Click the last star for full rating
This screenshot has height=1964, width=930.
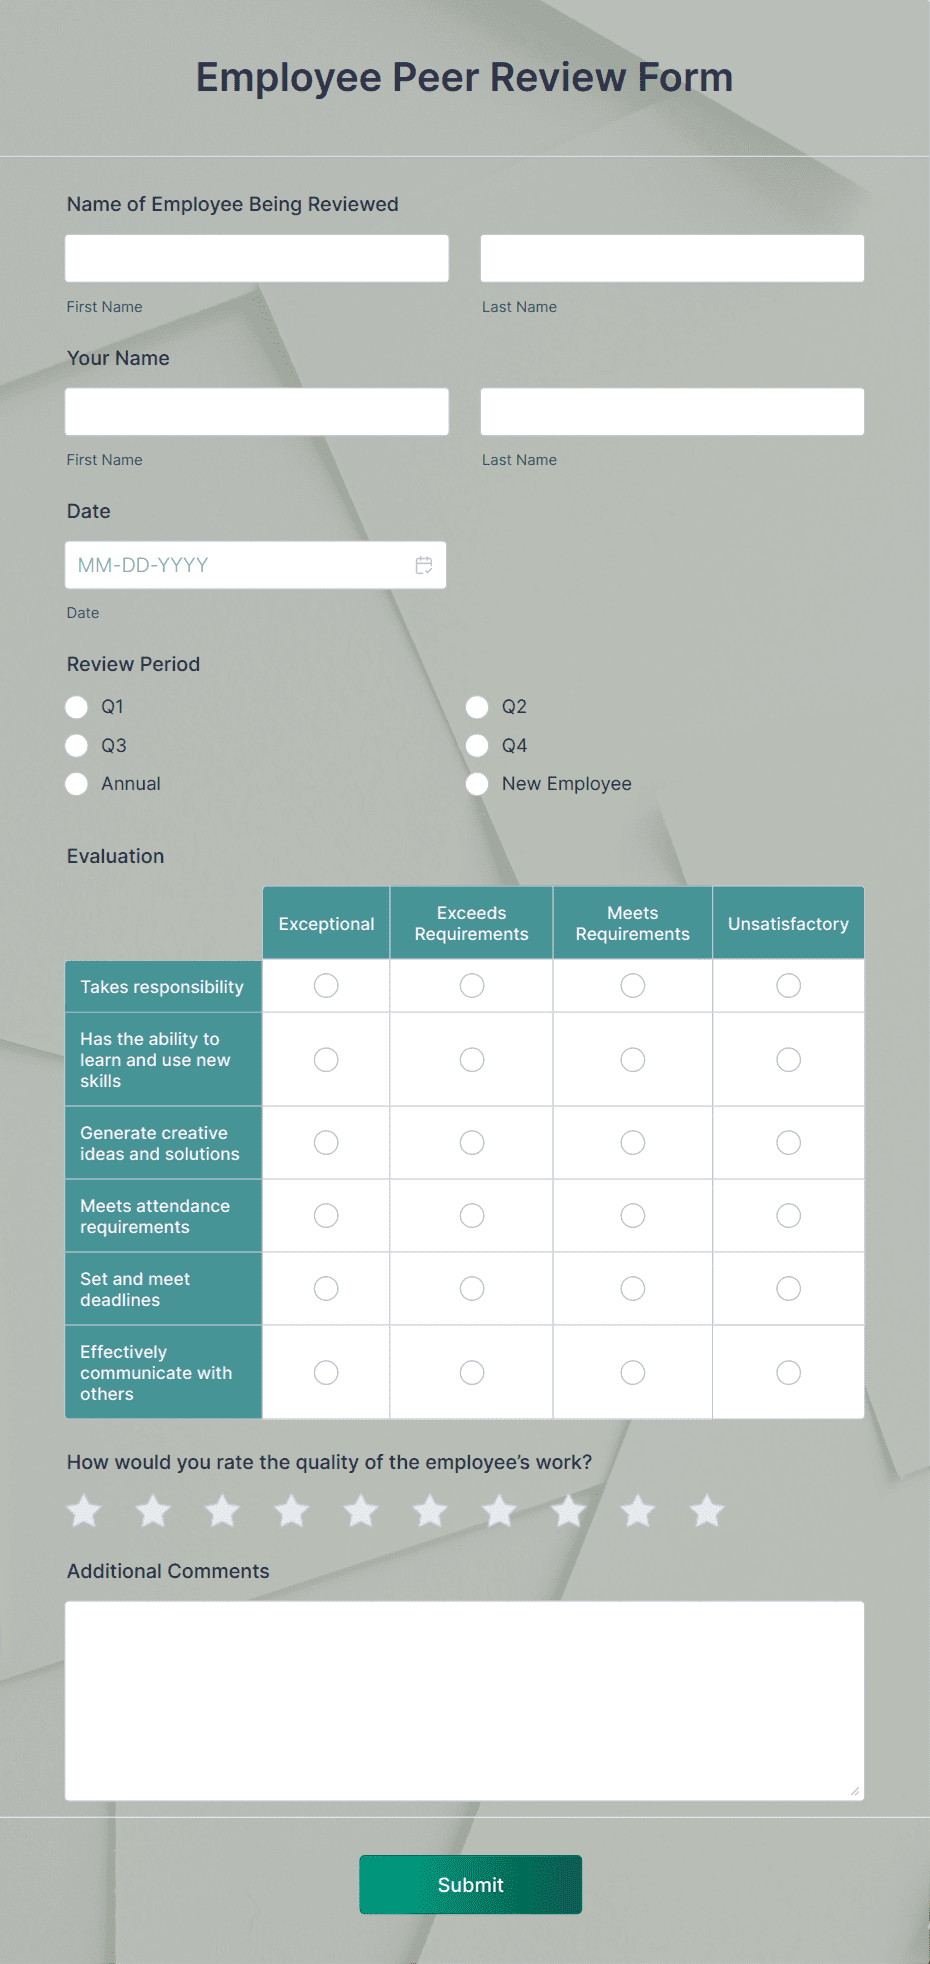click(x=706, y=1512)
